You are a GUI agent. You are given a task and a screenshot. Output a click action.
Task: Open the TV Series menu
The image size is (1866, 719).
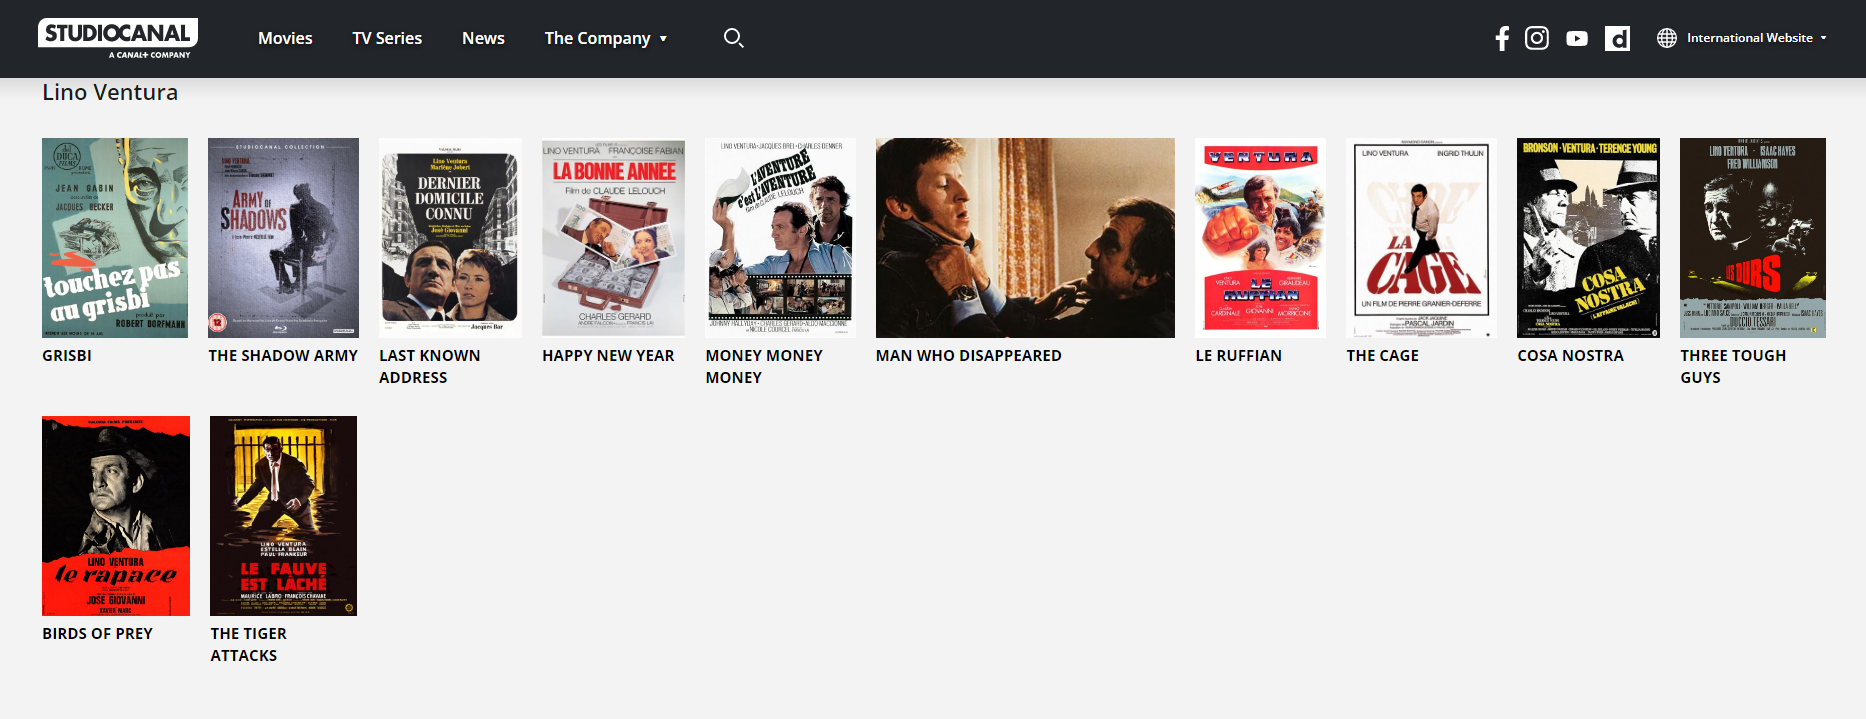pos(387,38)
